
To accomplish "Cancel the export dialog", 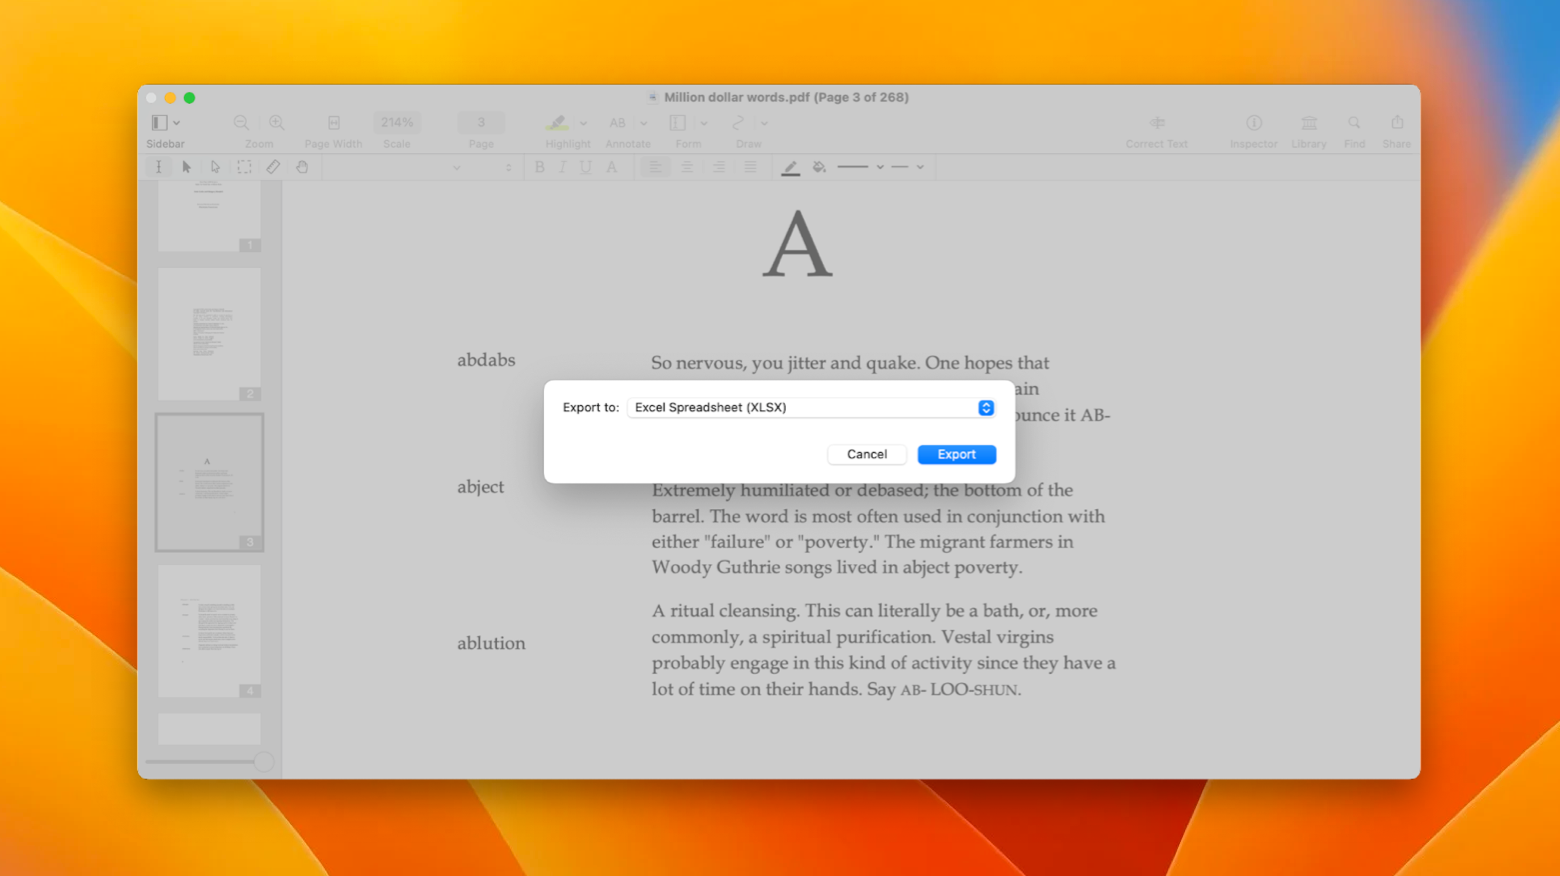I will pyautogui.click(x=866, y=454).
